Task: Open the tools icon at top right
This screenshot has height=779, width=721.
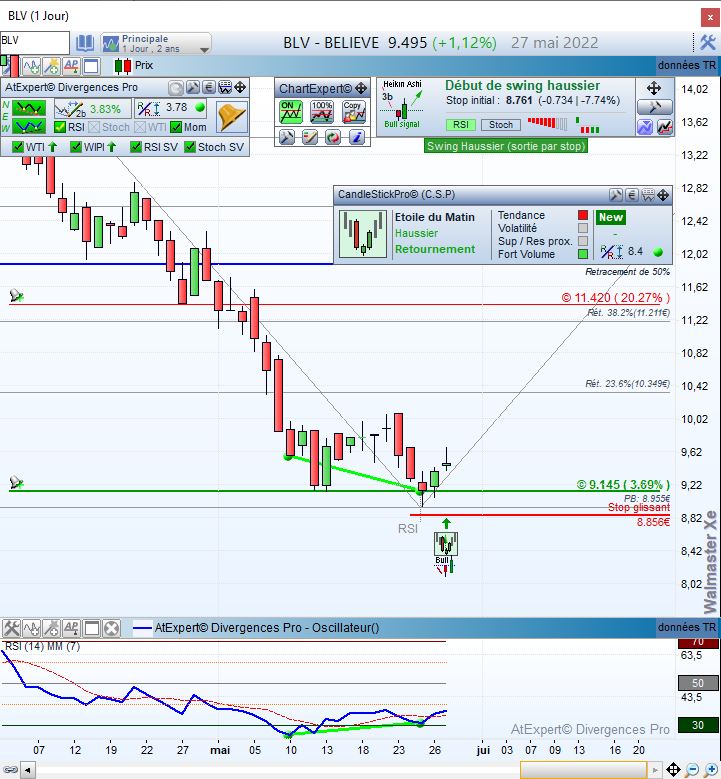Action: coord(707,43)
